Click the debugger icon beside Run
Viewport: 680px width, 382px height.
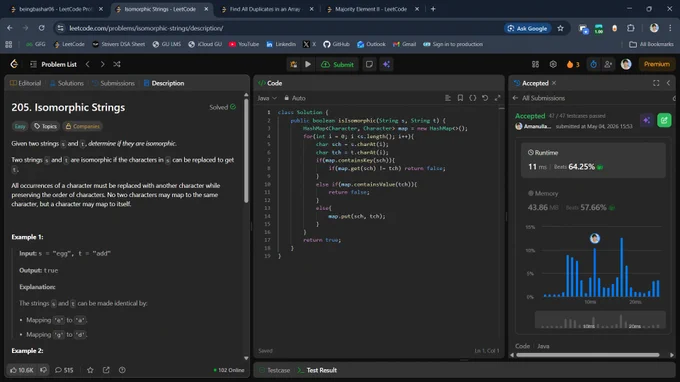(x=294, y=64)
